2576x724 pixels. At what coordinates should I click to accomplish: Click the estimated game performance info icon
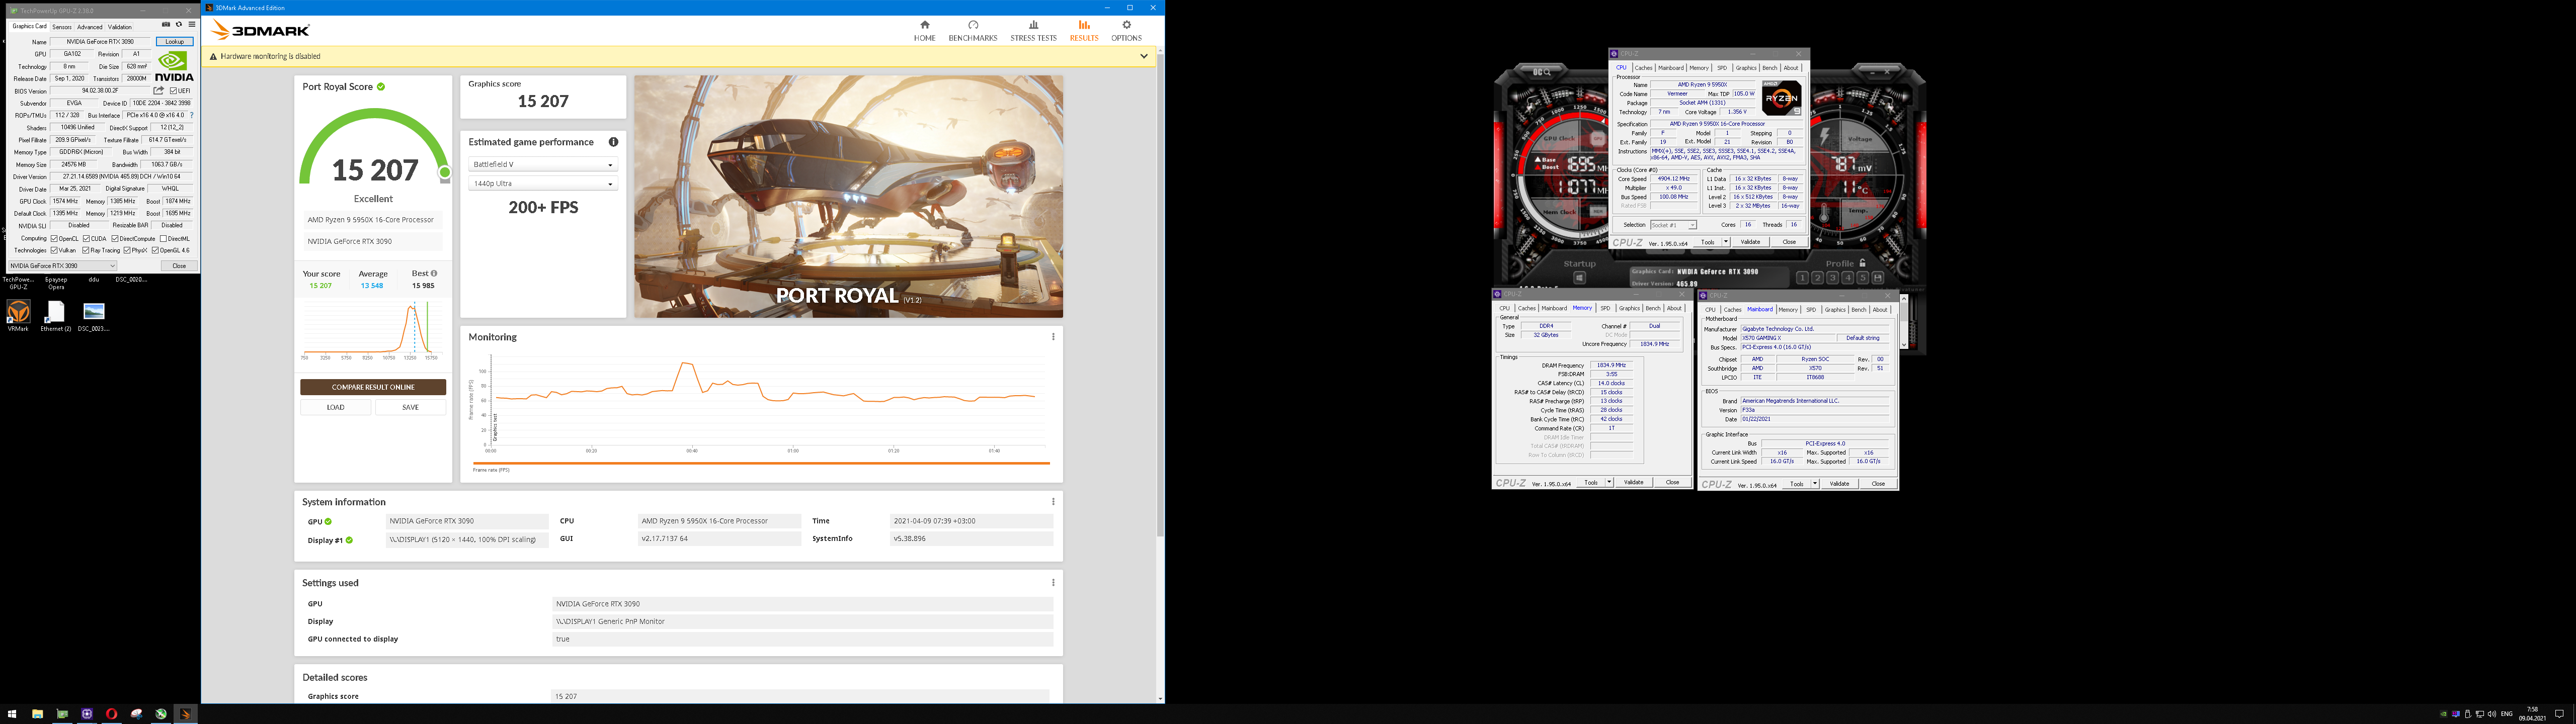pyautogui.click(x=613, y=142)
